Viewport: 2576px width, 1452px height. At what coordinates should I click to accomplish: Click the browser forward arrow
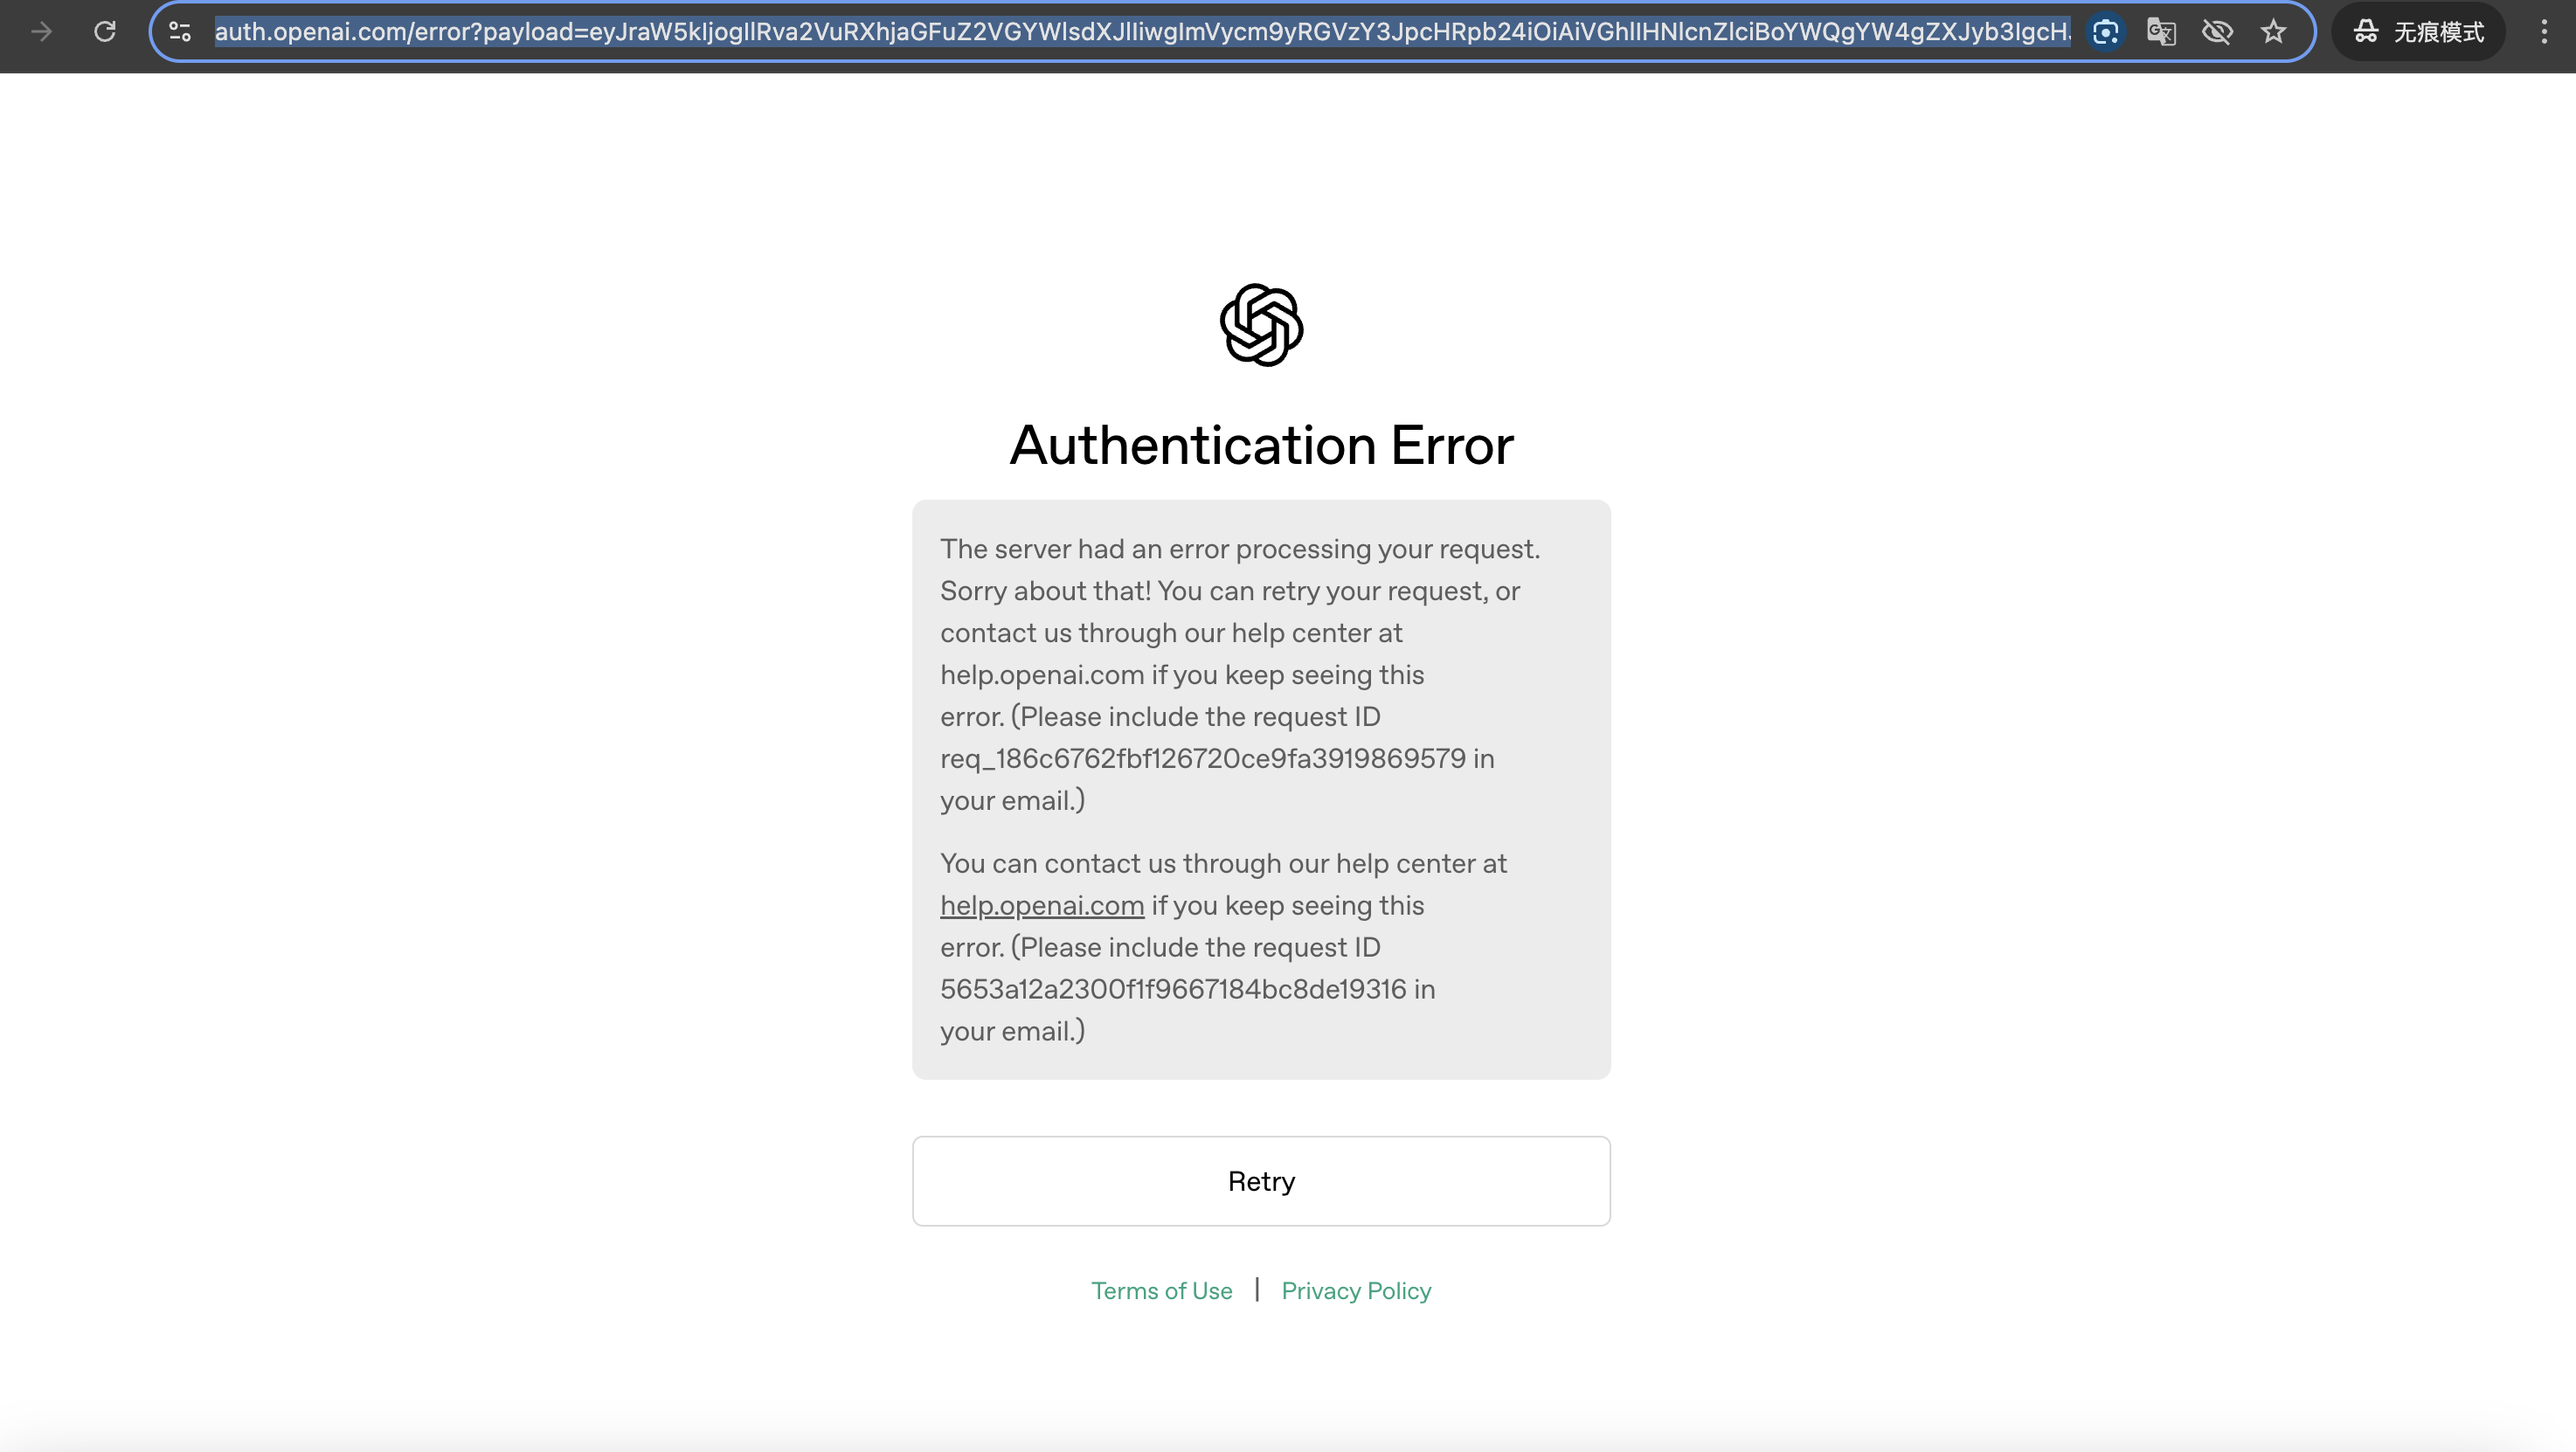click(x=42, y=32)
